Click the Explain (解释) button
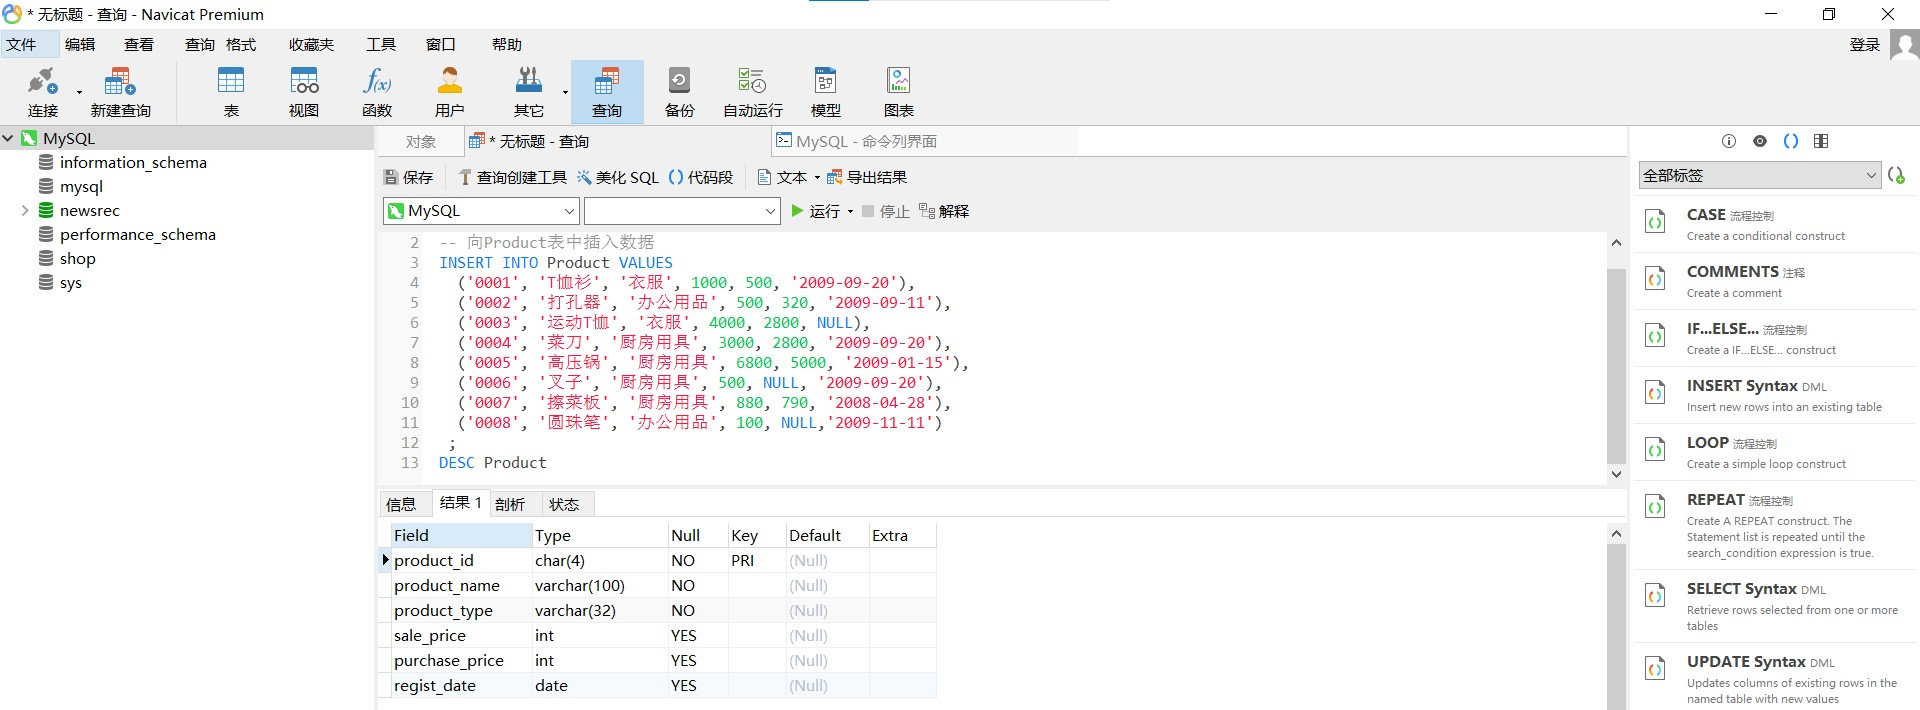The image size is (1920, 710). (x=944, y=211)
